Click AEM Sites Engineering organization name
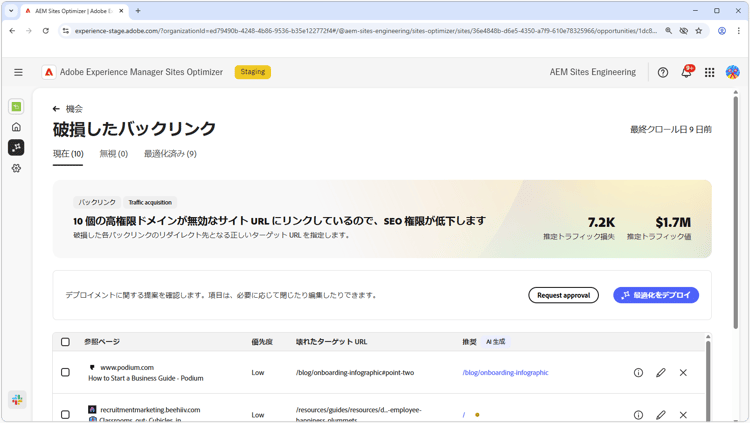 click(x=593, y=72)
